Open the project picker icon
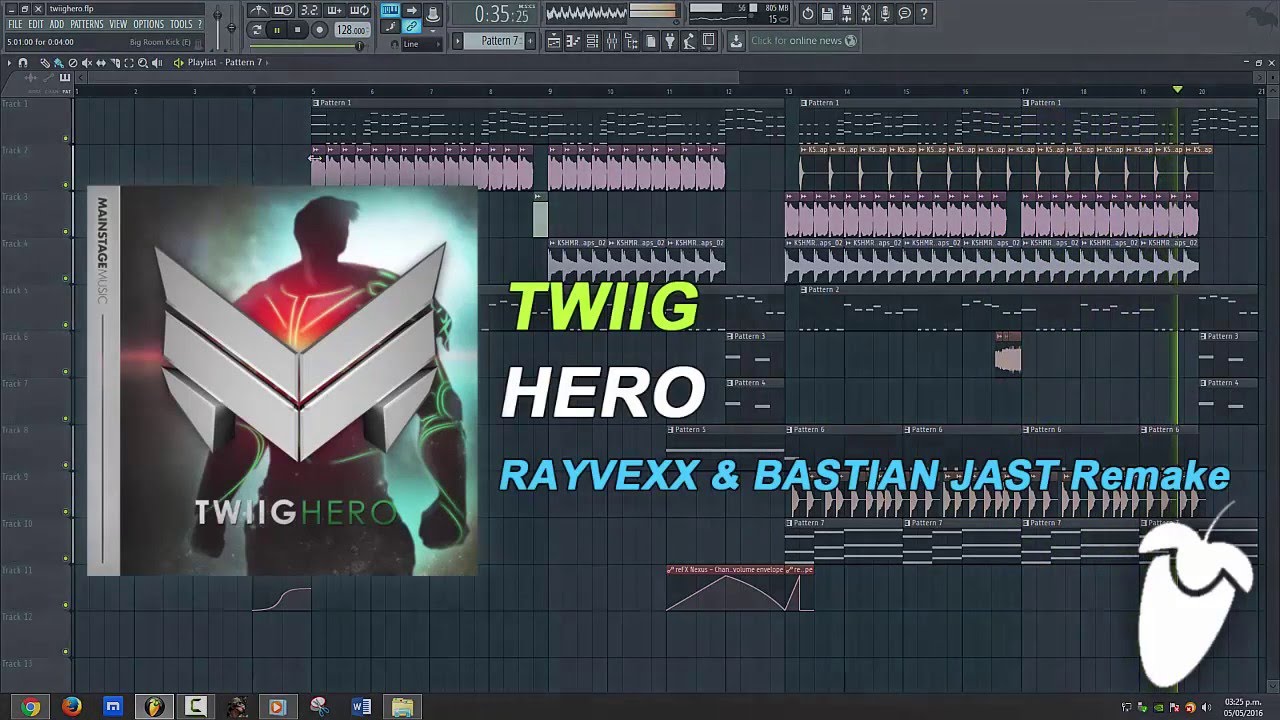This screenshot has width=1280, height=720. pyautogui.click(x=651, y=41)
